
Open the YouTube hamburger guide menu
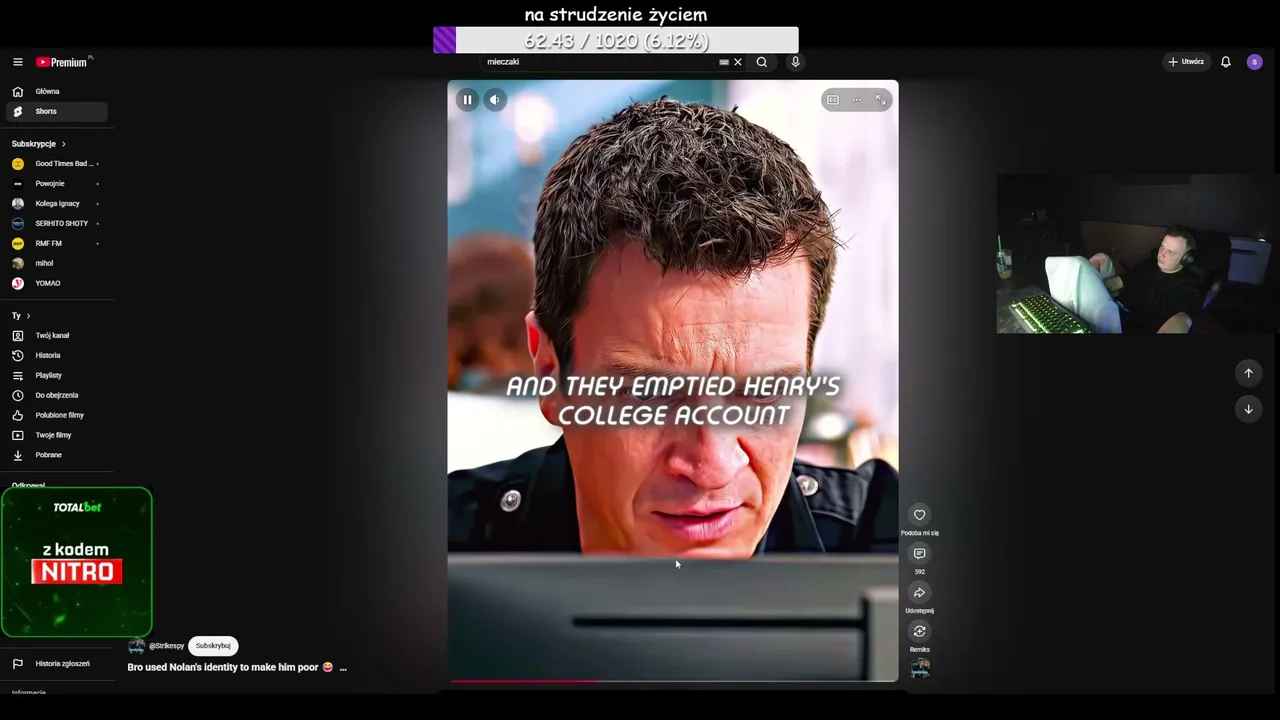pos(17,62)
